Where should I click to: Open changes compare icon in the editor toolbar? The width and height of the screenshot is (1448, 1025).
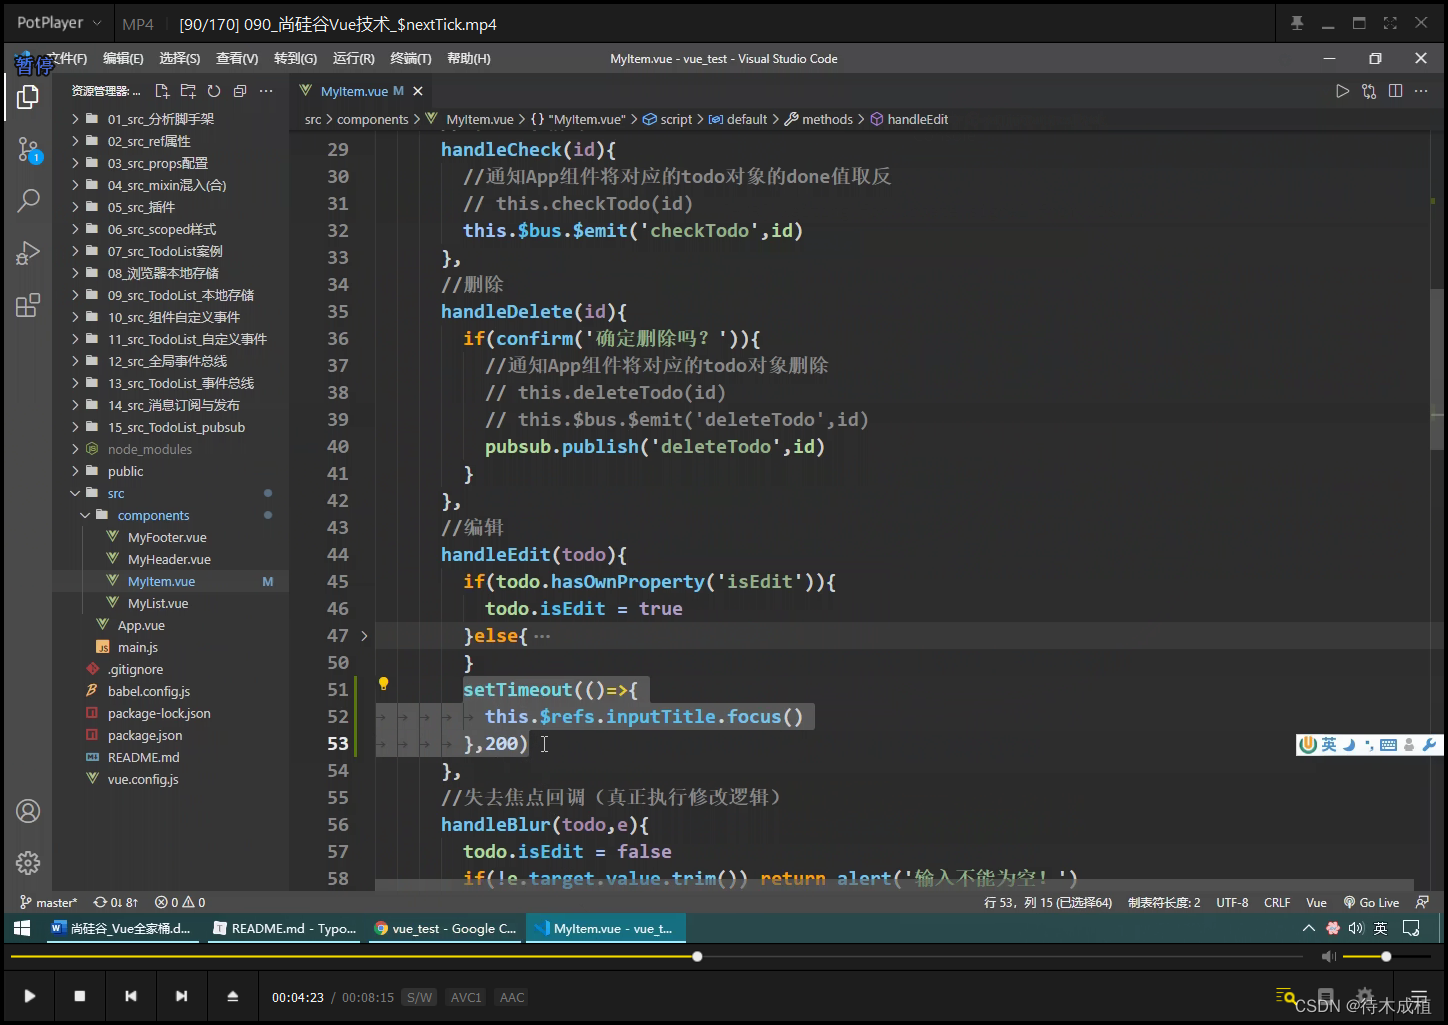coord(1369,91)
